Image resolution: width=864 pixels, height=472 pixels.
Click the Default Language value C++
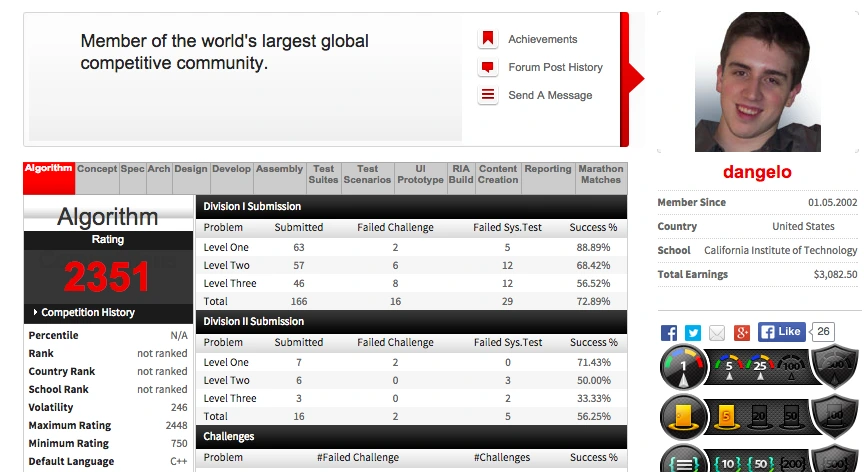click(x=179, y=462)
